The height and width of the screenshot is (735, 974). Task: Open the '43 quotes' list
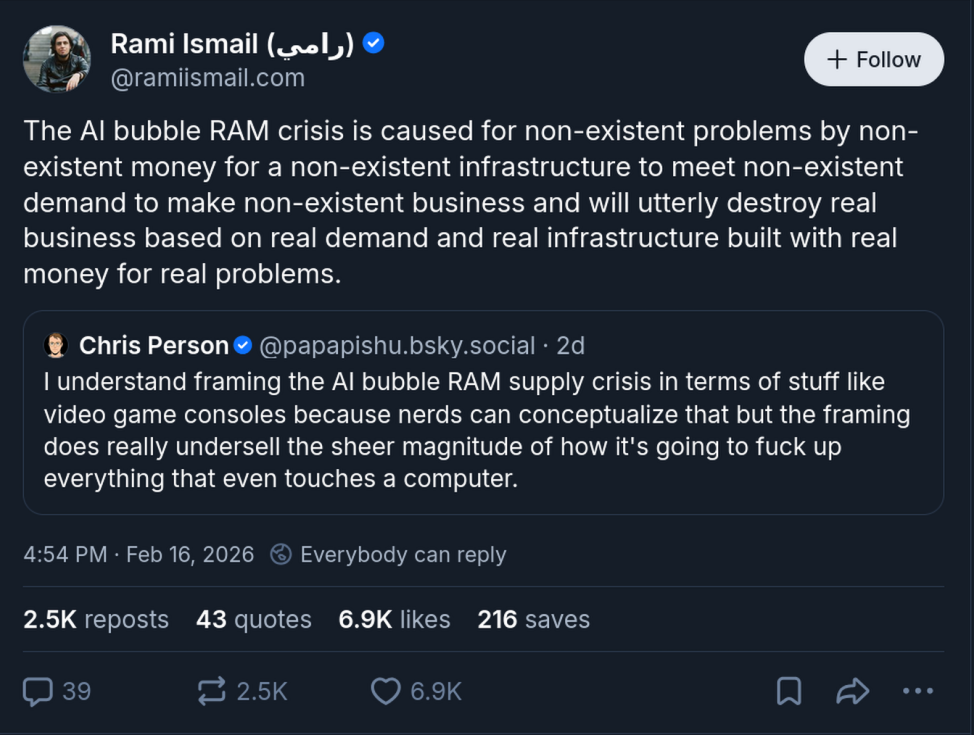tap(253, 619)
